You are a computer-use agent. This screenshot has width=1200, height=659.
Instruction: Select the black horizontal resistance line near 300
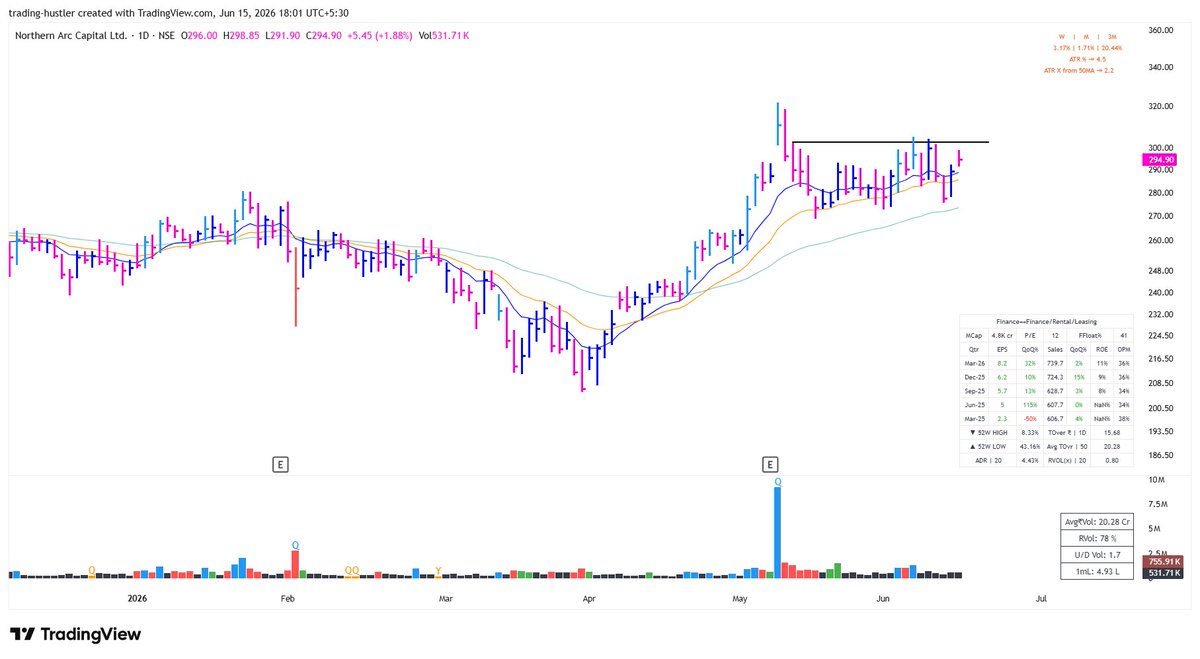[x=890, y=142]
